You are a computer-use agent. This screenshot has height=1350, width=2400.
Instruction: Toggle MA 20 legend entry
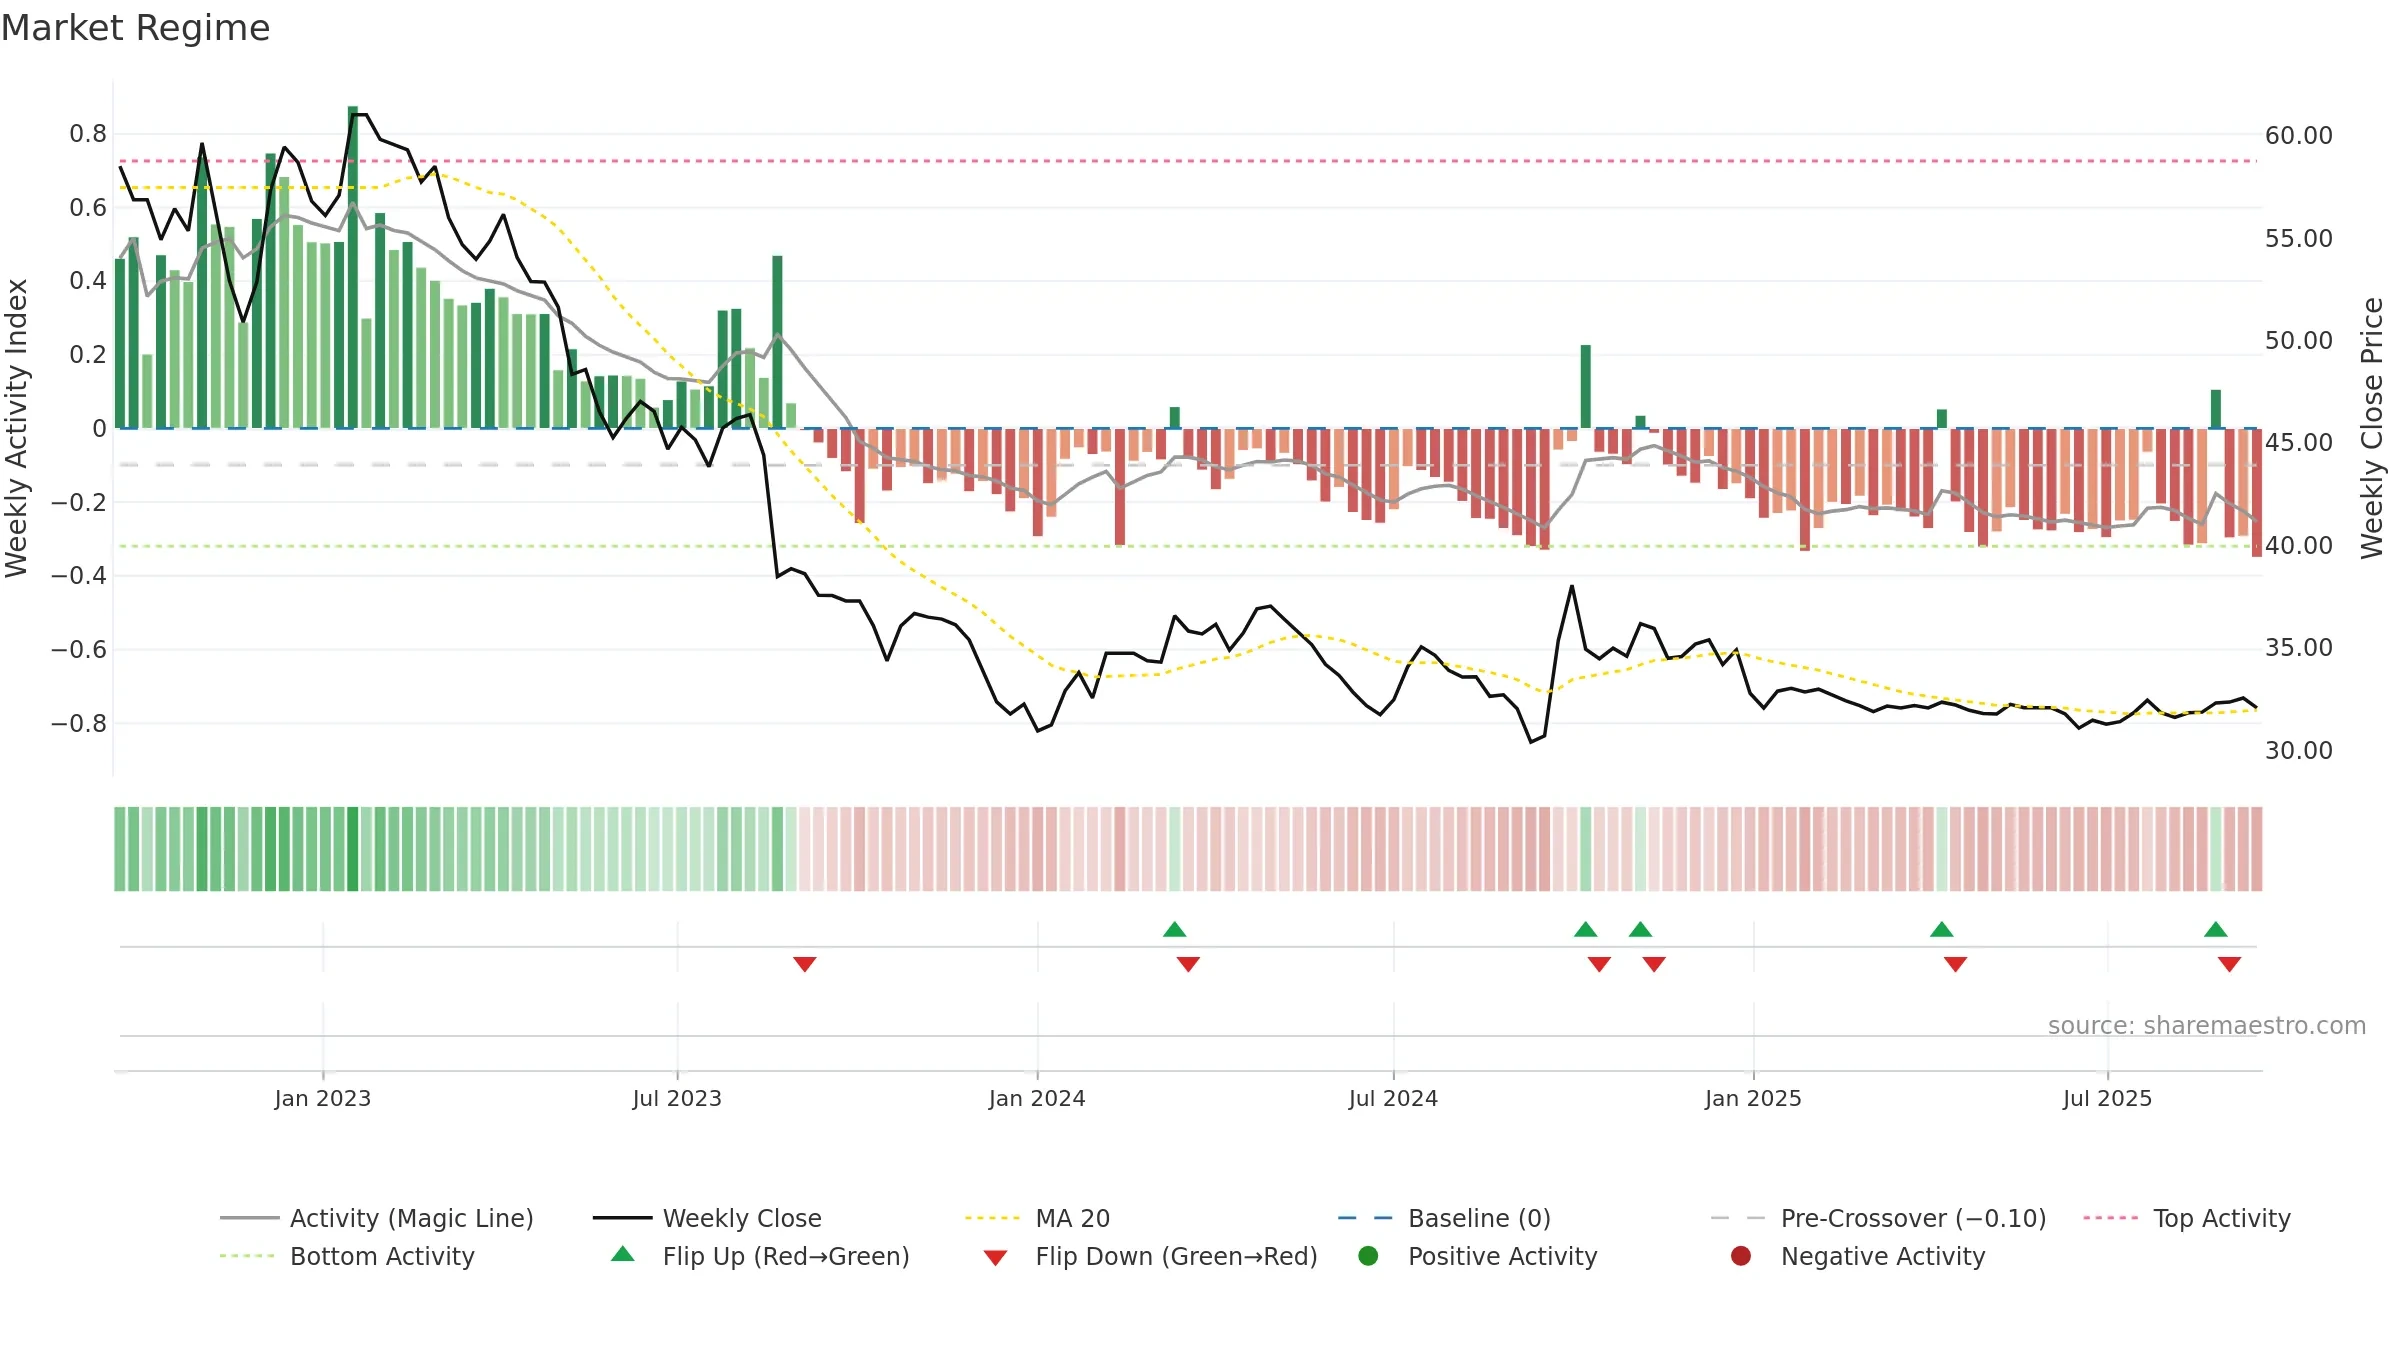1037,1218
